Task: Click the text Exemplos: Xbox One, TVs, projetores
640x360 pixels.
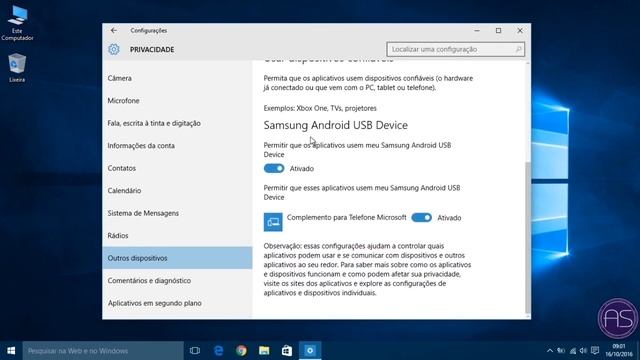Action: click(x=320, y=108)
